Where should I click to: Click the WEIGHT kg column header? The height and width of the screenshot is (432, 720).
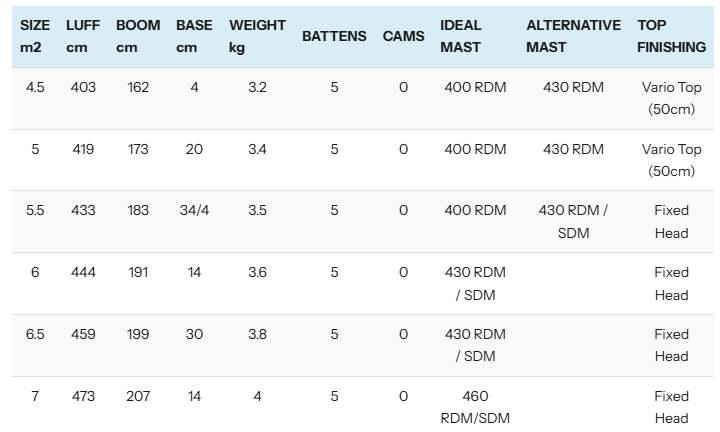pyautogui.click(x=257, y=36)
